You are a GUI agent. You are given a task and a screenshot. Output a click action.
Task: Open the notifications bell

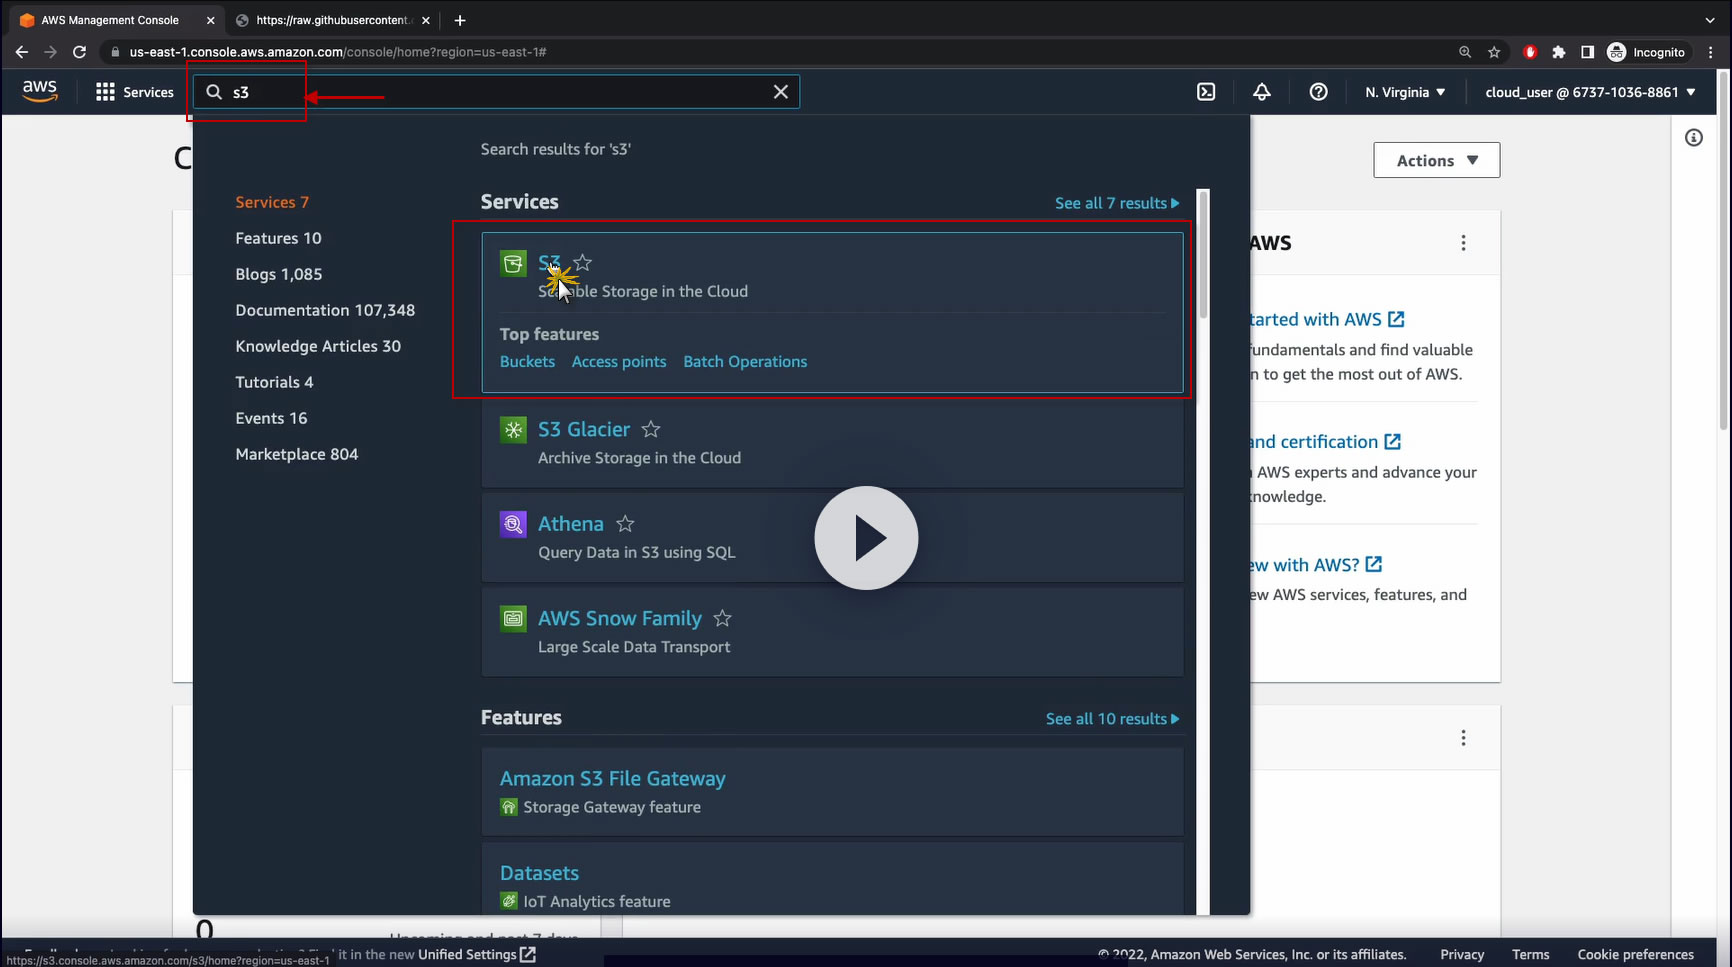(x=1262, y=92)
